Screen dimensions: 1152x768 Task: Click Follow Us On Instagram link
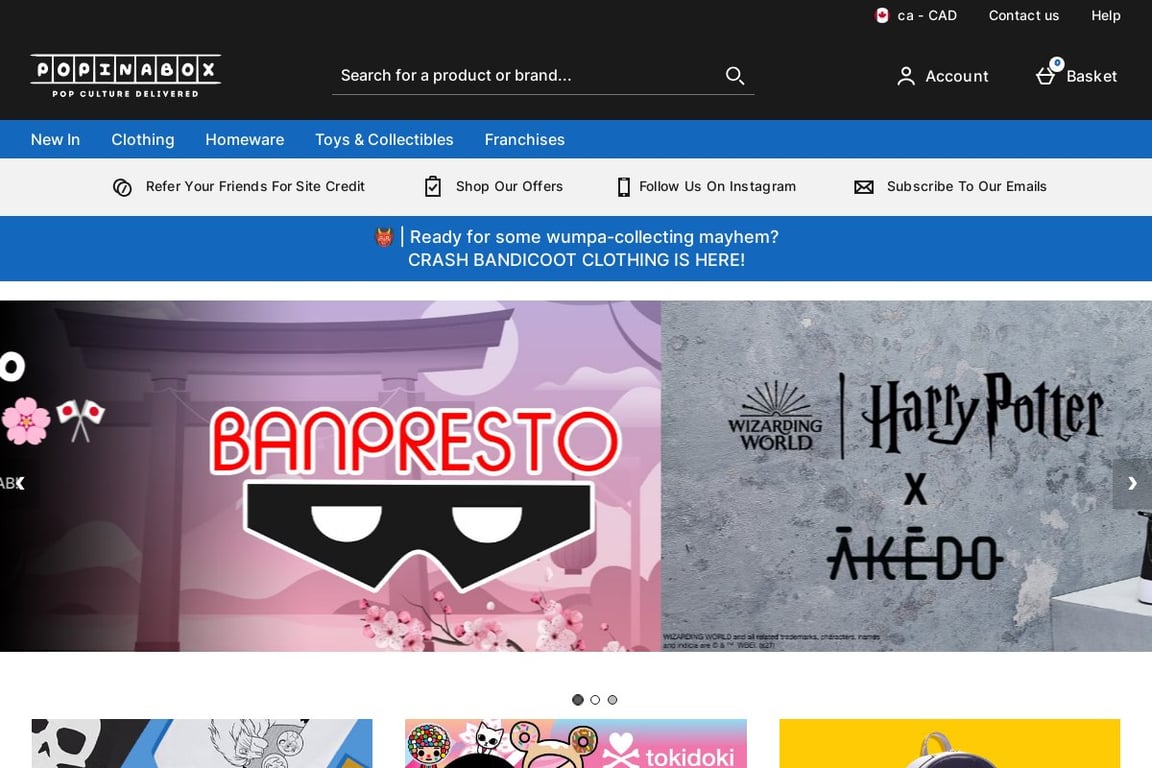717,187
